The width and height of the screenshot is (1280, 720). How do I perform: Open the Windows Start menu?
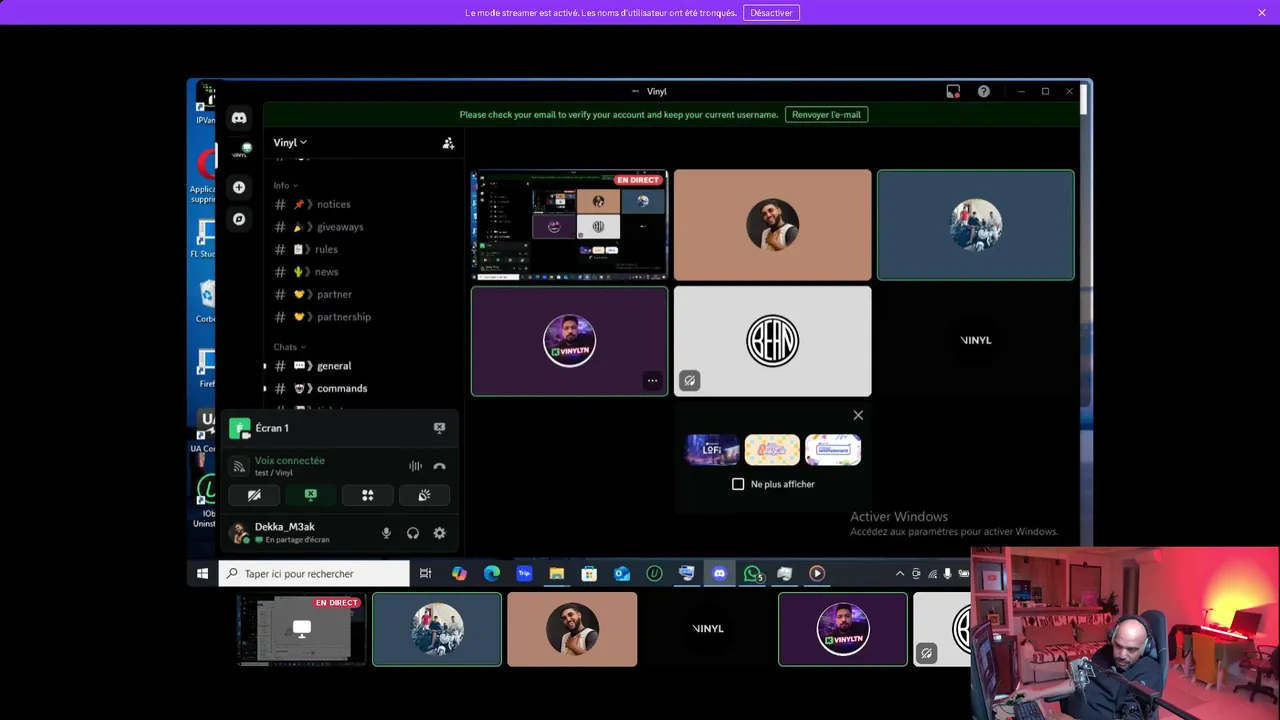203,573
